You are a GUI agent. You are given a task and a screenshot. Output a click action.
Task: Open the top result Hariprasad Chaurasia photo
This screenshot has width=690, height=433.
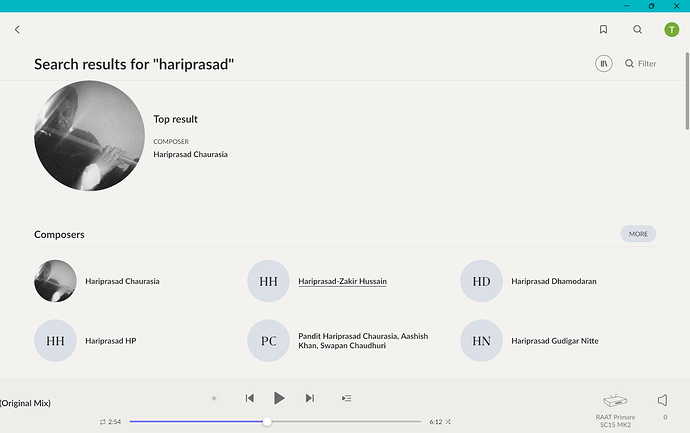(89, 136)
